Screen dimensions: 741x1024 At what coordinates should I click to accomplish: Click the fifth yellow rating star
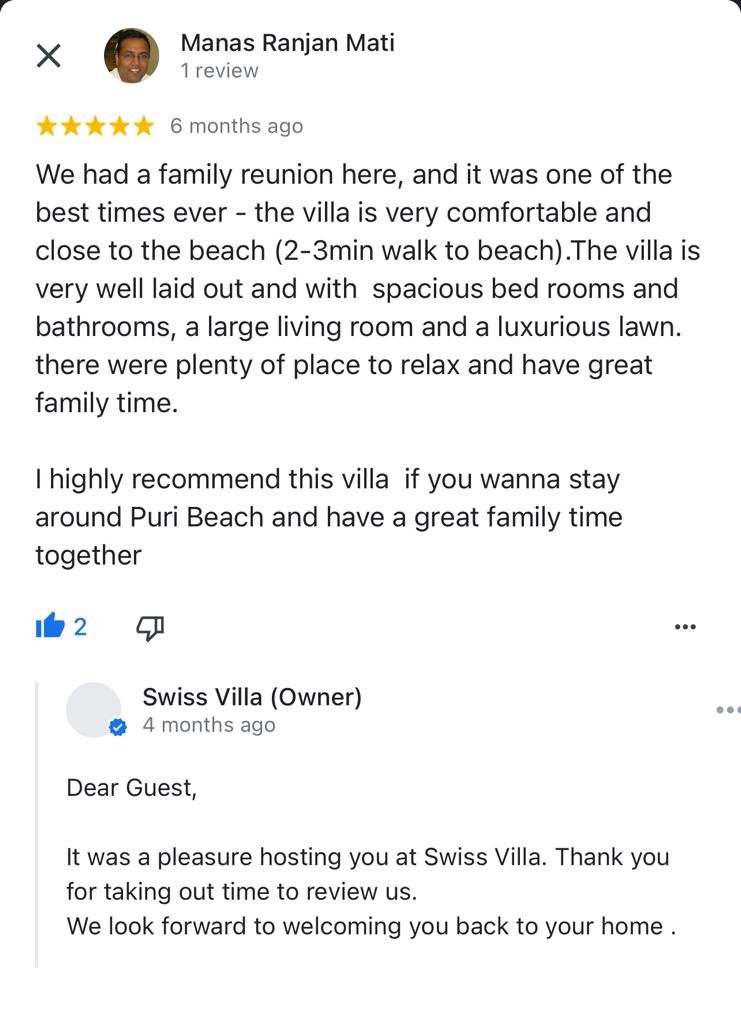pyautogui.click(x=144, y=126)
